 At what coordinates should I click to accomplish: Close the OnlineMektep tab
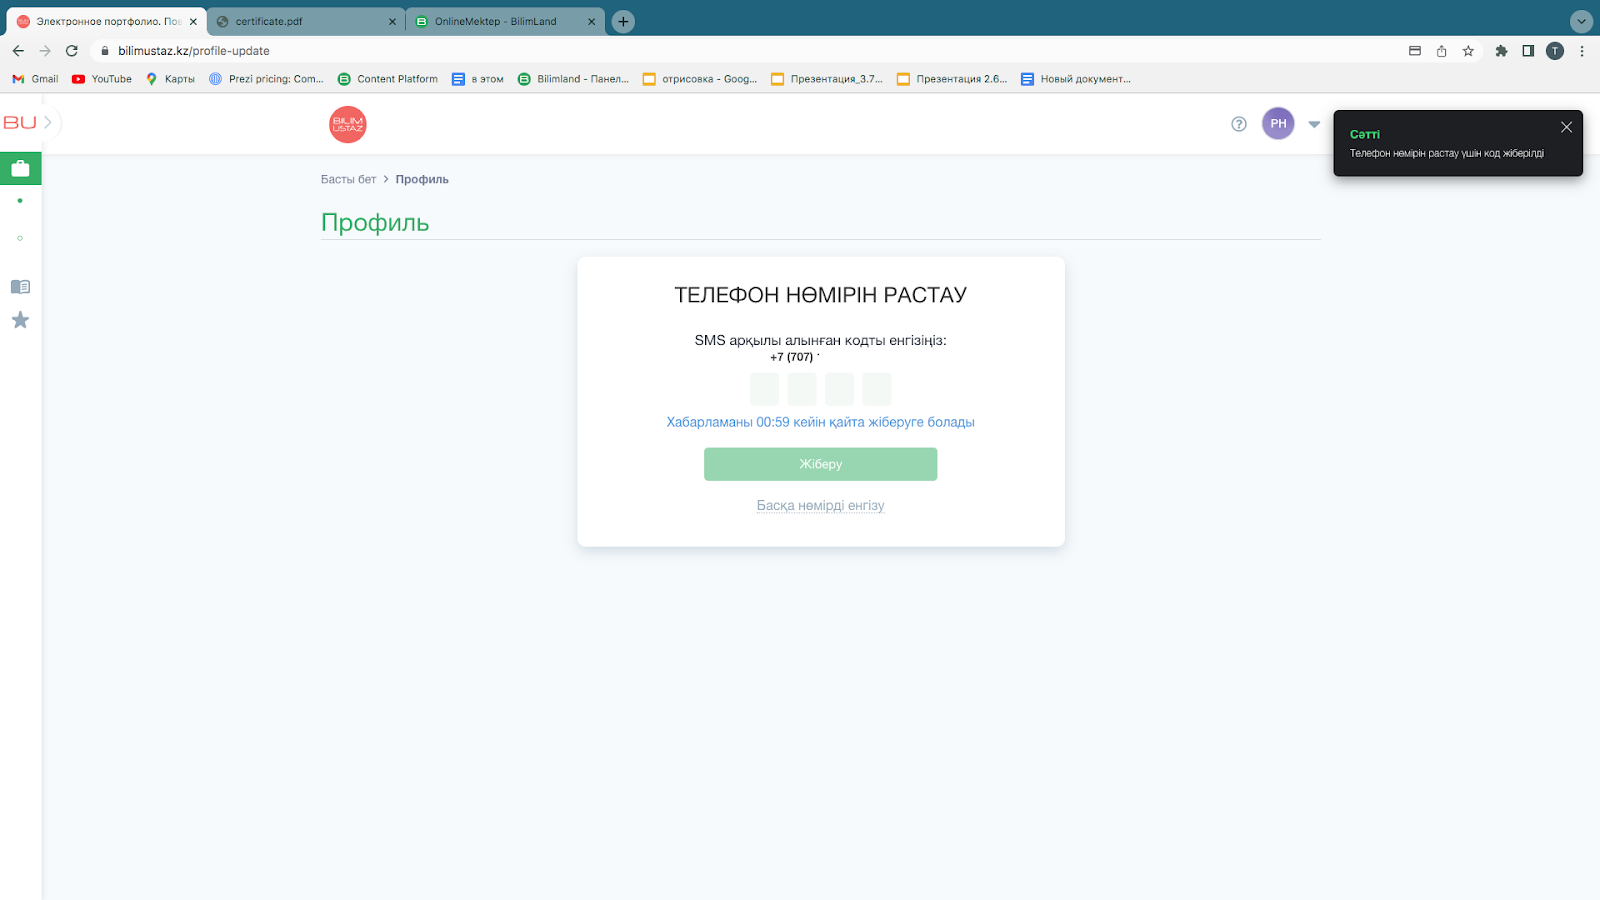click(591, 21)
